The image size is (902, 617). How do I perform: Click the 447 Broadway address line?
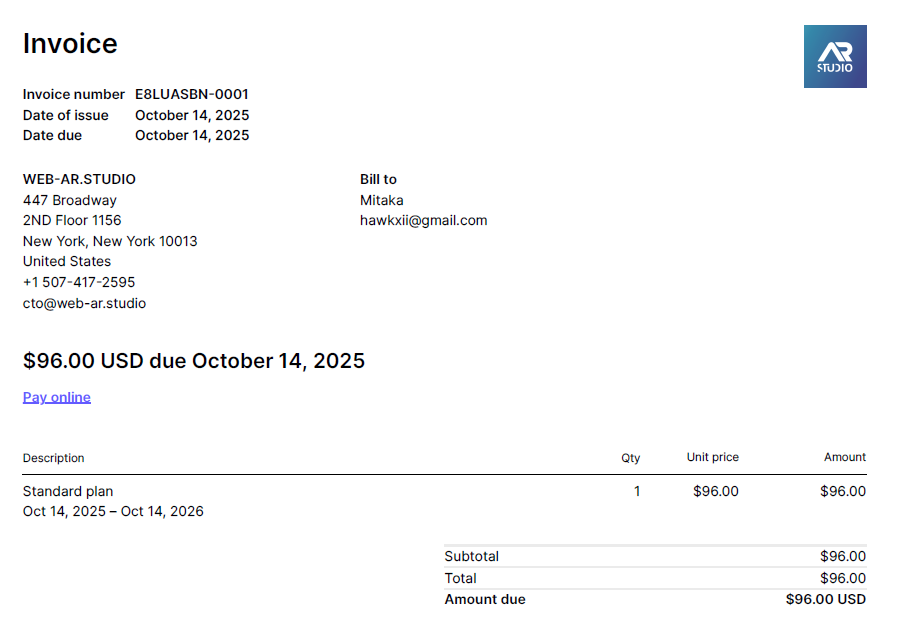click(x=70, y=200)
